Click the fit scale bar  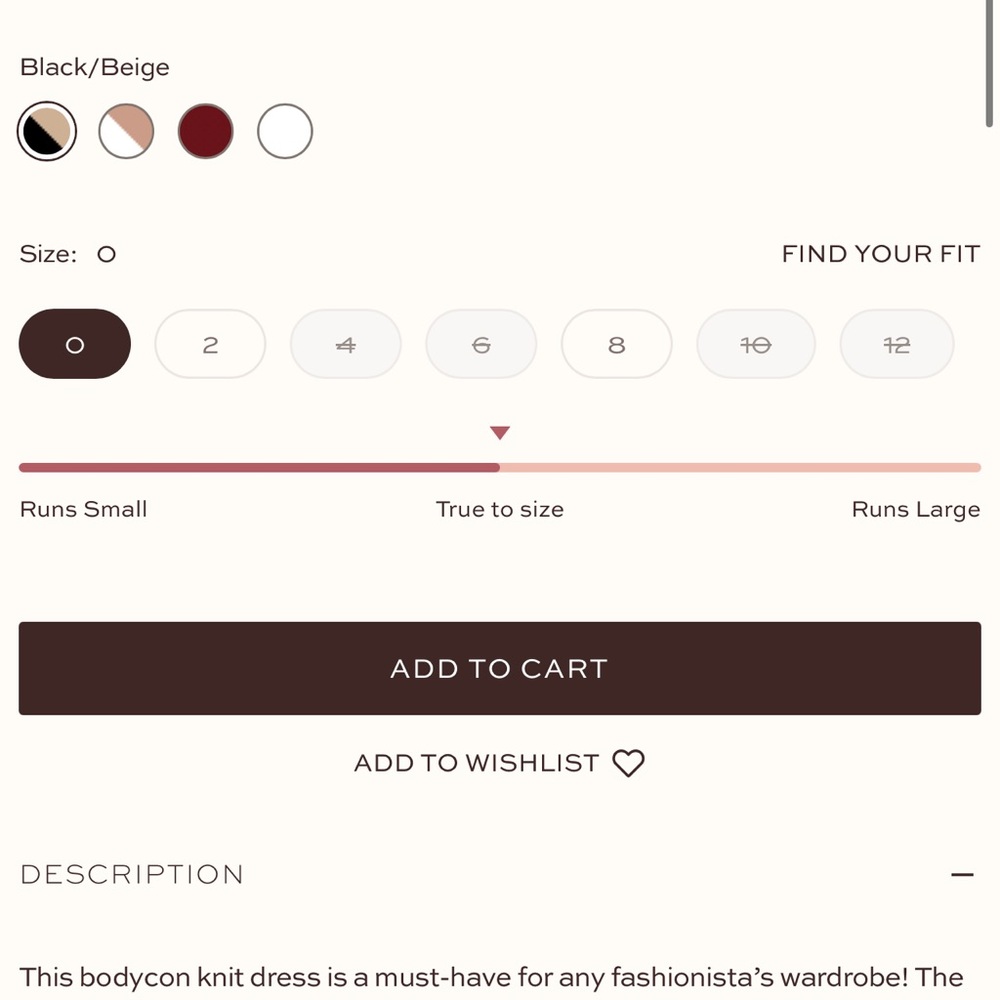[500, 467]
